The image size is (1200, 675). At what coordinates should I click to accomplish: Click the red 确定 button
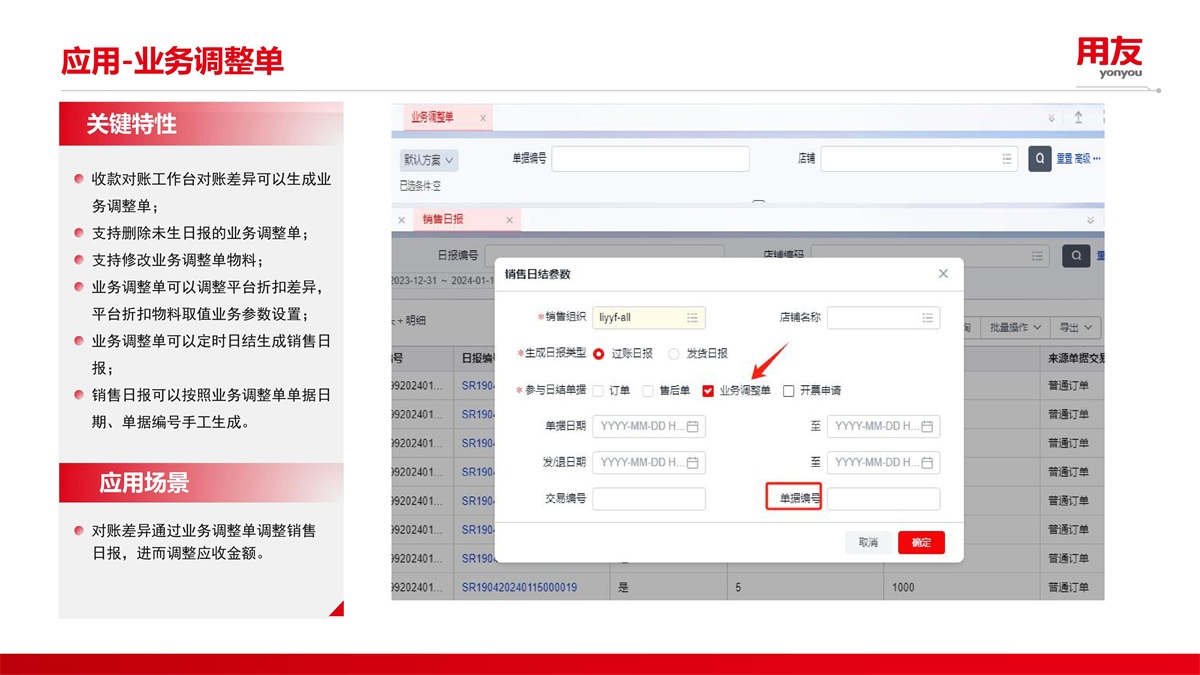921,542
